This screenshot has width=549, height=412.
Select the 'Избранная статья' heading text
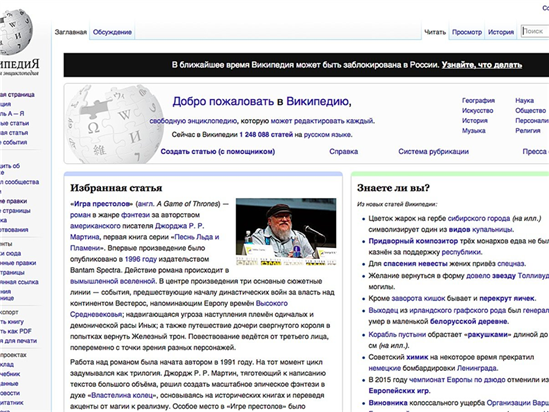(x=116, y=188)
